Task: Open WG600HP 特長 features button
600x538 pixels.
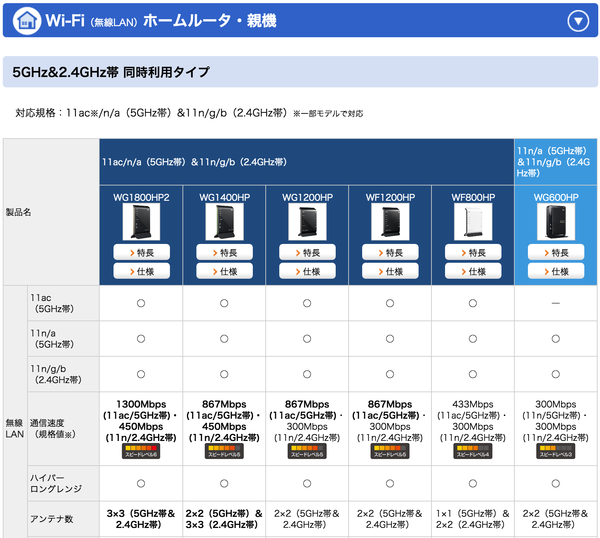Action: (556, 253)
